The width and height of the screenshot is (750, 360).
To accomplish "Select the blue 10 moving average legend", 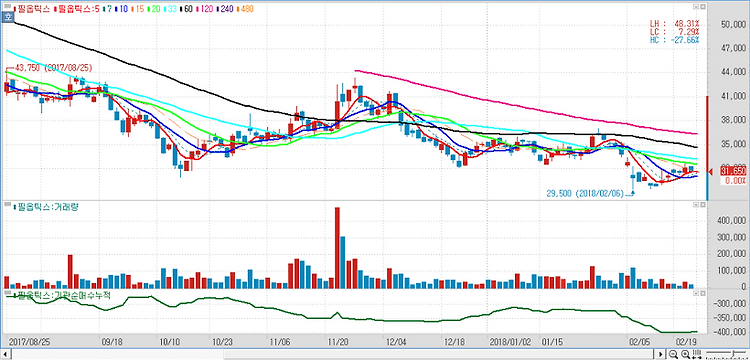I will (x=121, y=9).
